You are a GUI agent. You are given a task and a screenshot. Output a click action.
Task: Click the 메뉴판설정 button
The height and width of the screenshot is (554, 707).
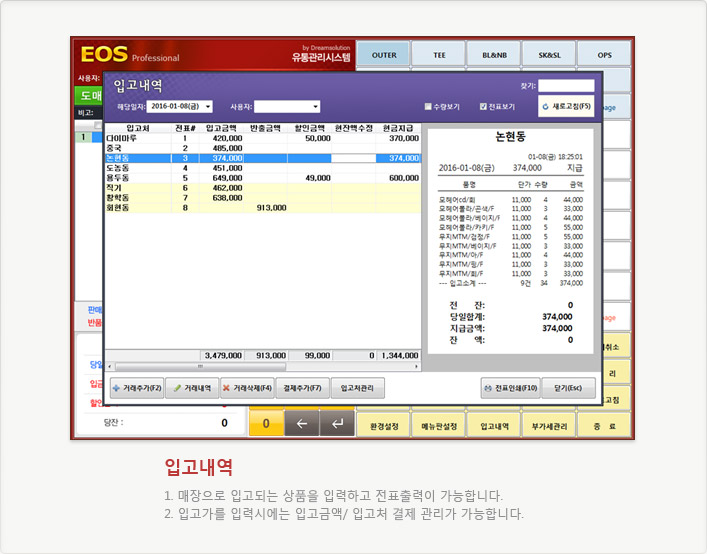click(439, 426)
